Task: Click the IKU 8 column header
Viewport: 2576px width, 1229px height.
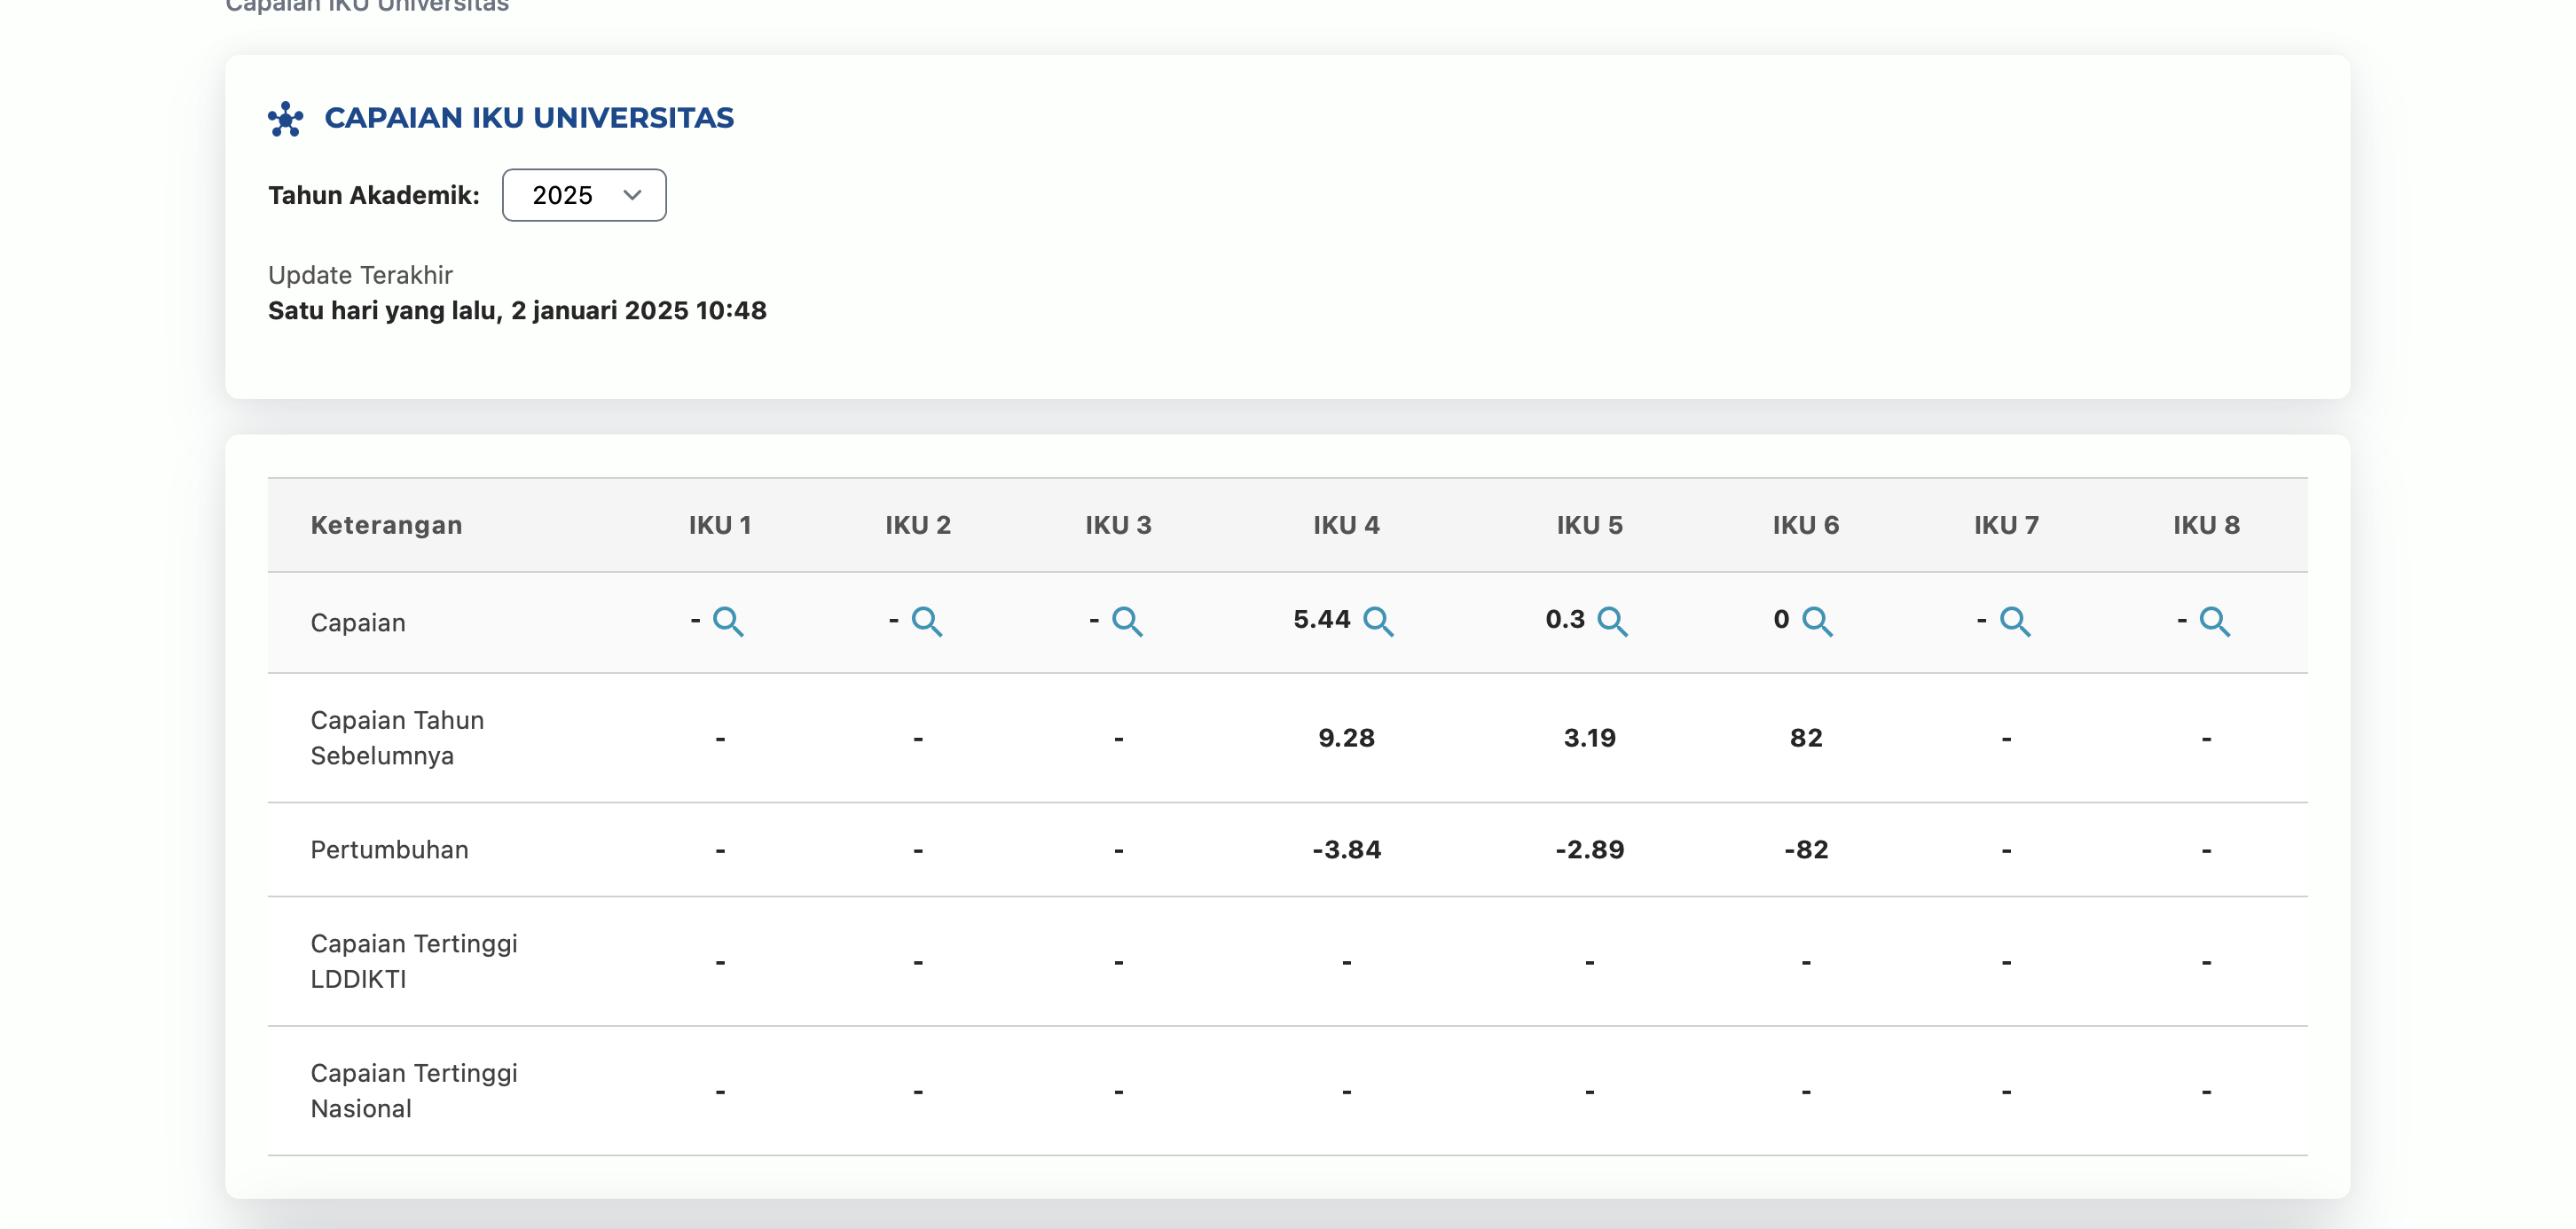Action: (x=2206, y=525)
